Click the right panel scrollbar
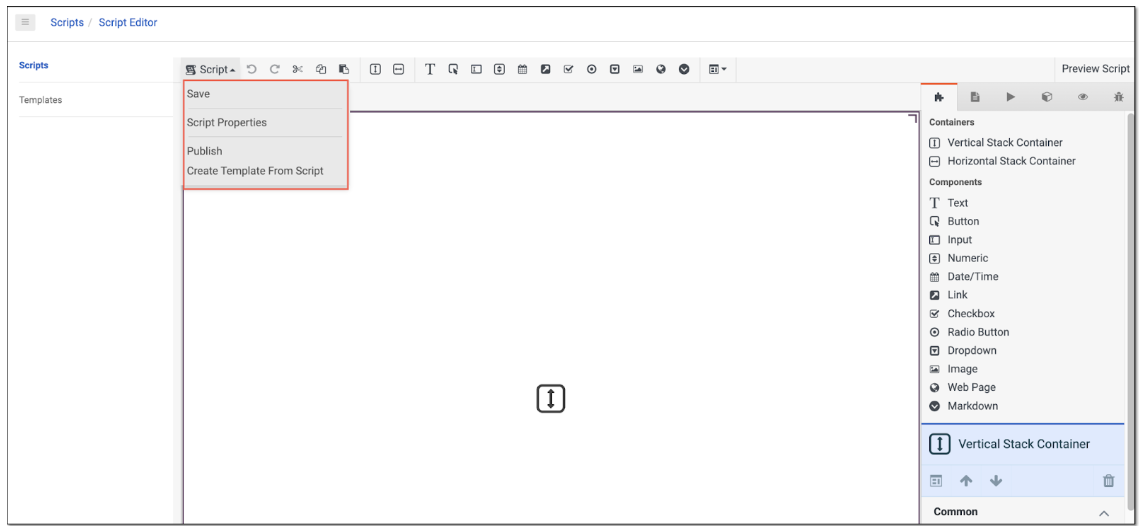 pyautogui.click(x=1130, y=313)
